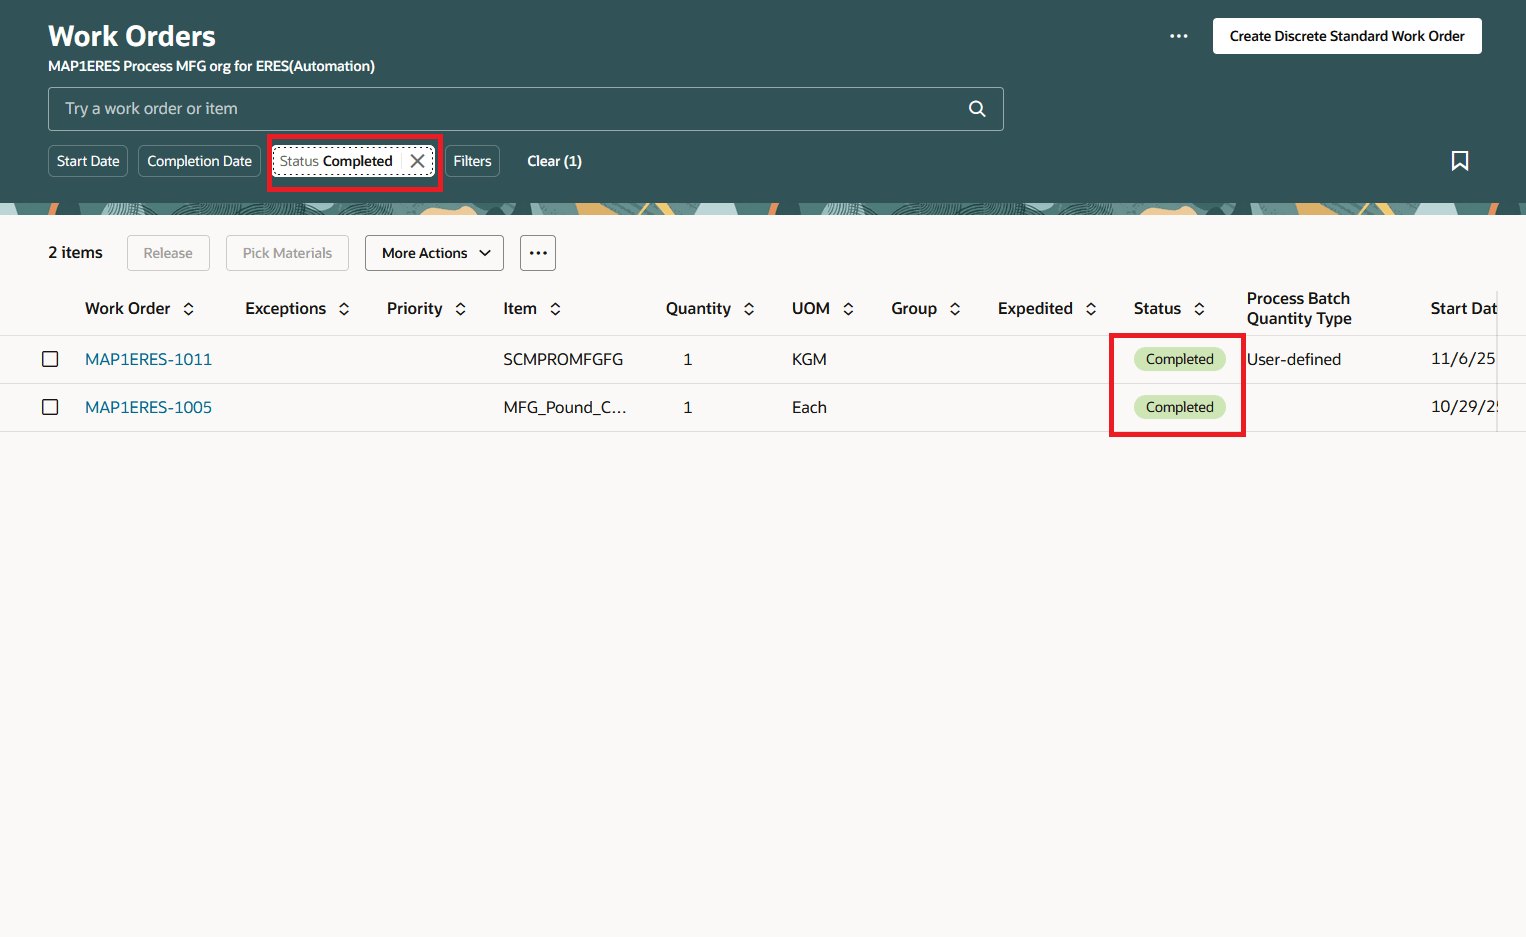Open the header more options ellipsis

coord(1179,36)
